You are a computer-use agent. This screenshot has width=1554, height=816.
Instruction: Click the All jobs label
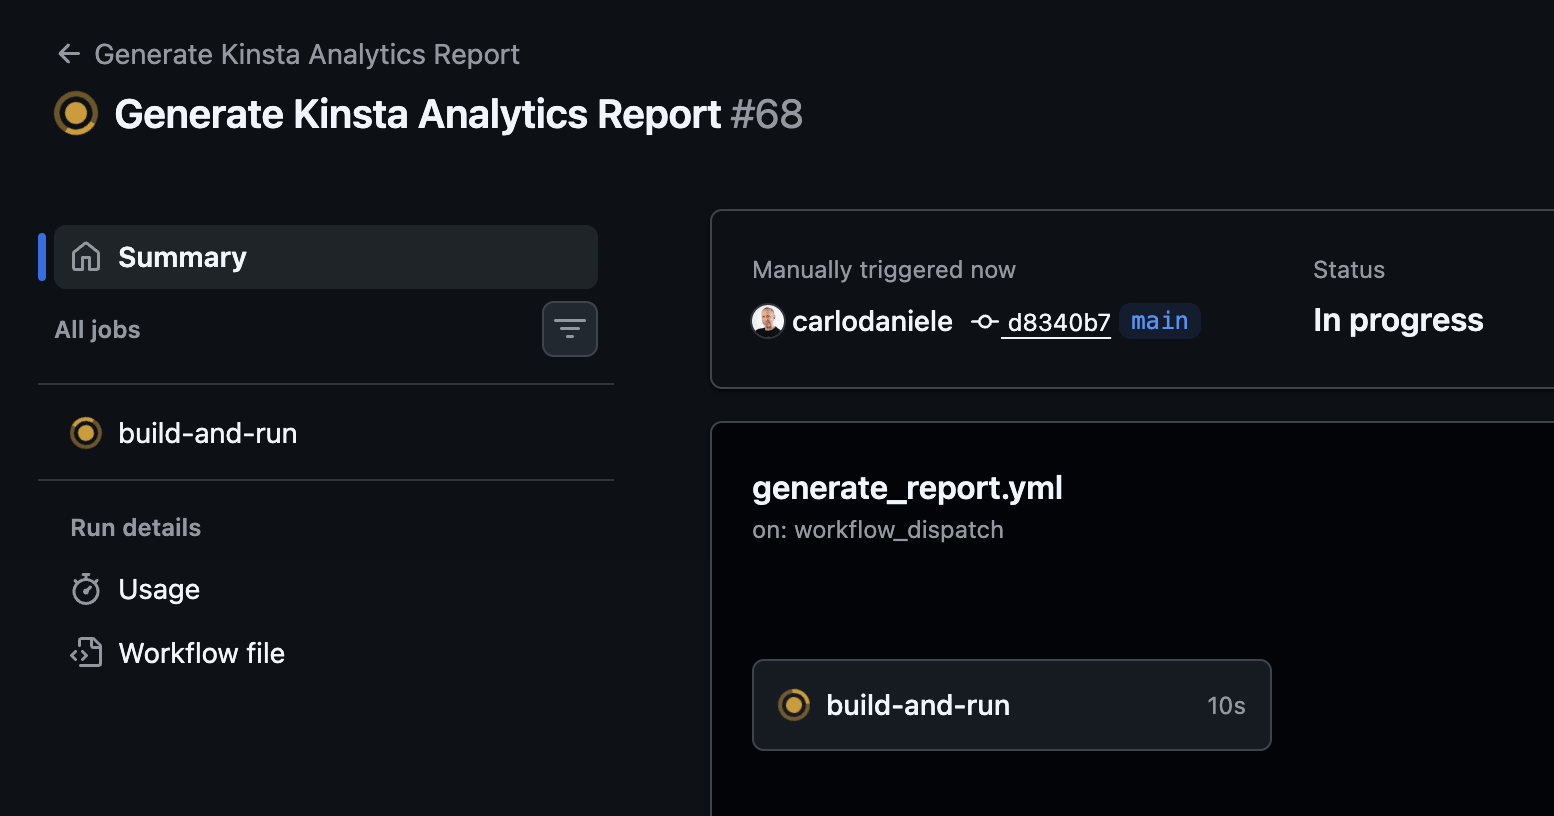[x=98, y=329]
